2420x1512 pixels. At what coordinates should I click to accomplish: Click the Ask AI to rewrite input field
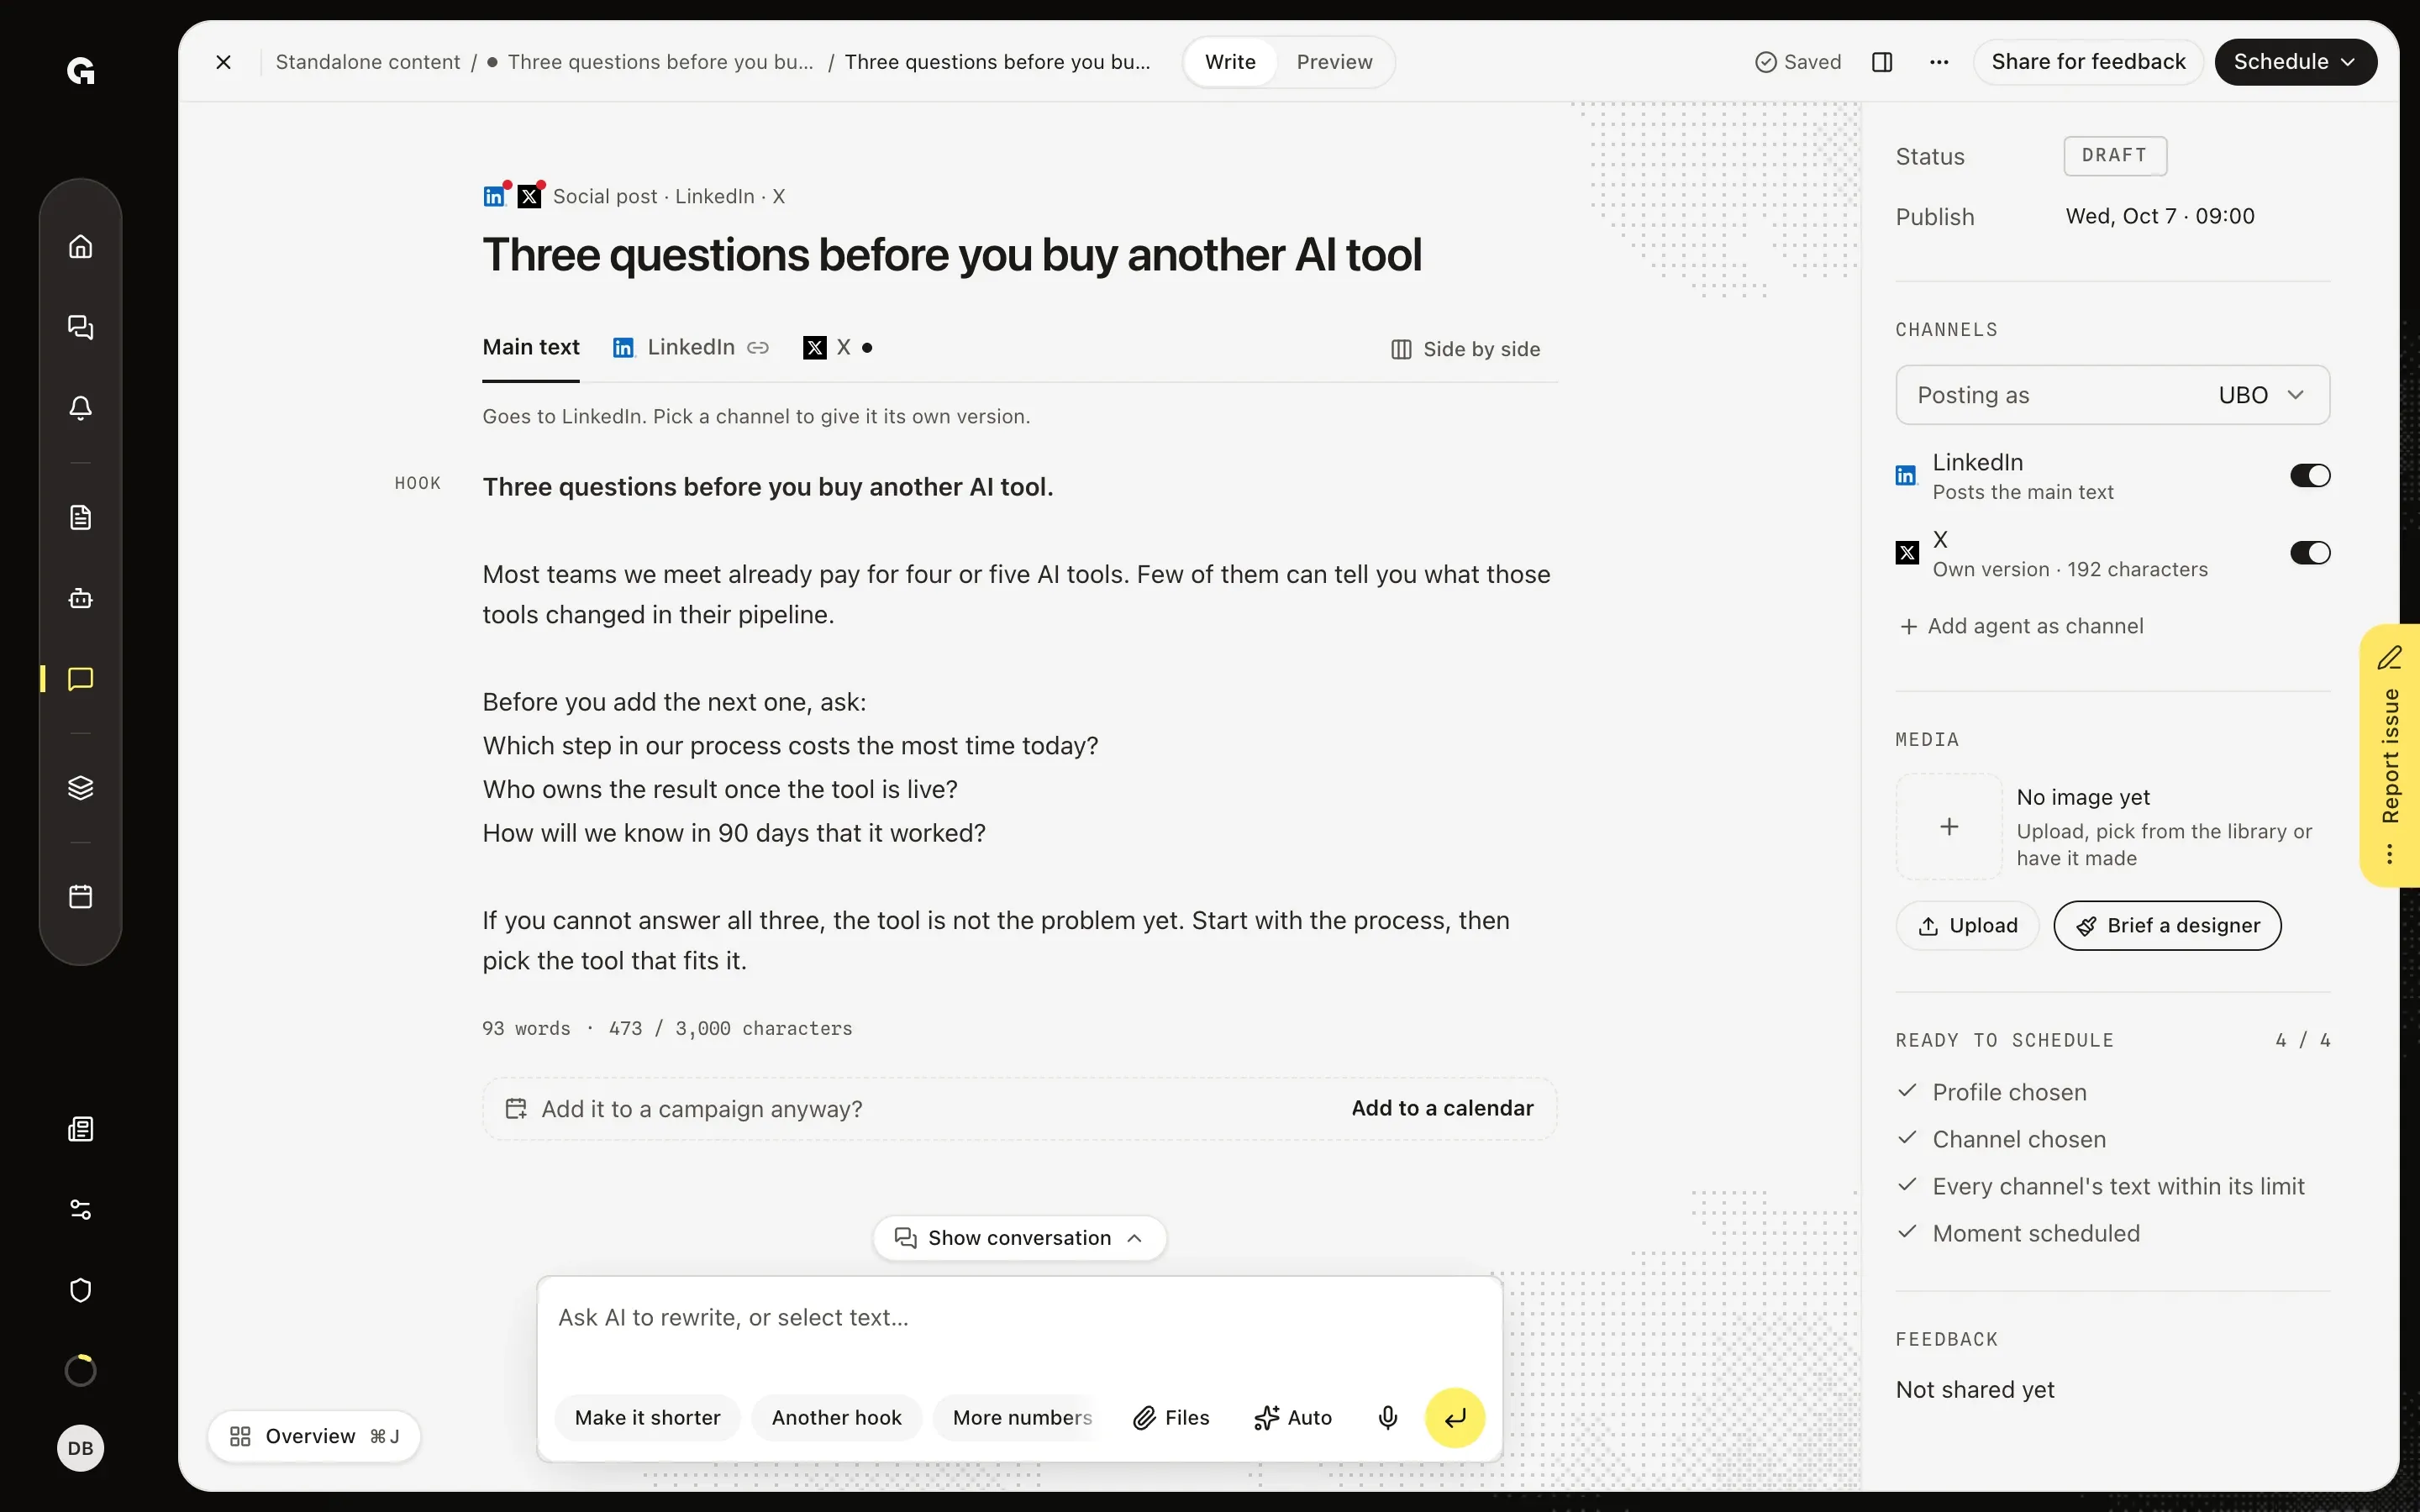point(1019,1318)
